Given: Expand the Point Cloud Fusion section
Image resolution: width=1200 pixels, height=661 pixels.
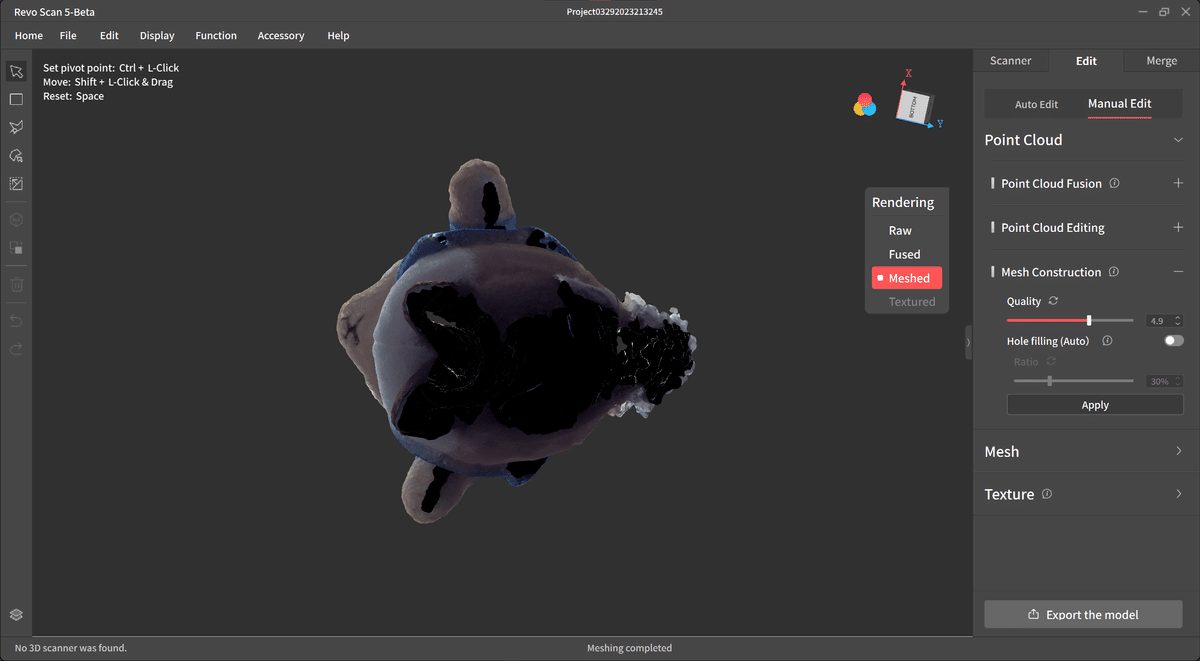Looking at the screenshot, I should (x=1178, y=184).
